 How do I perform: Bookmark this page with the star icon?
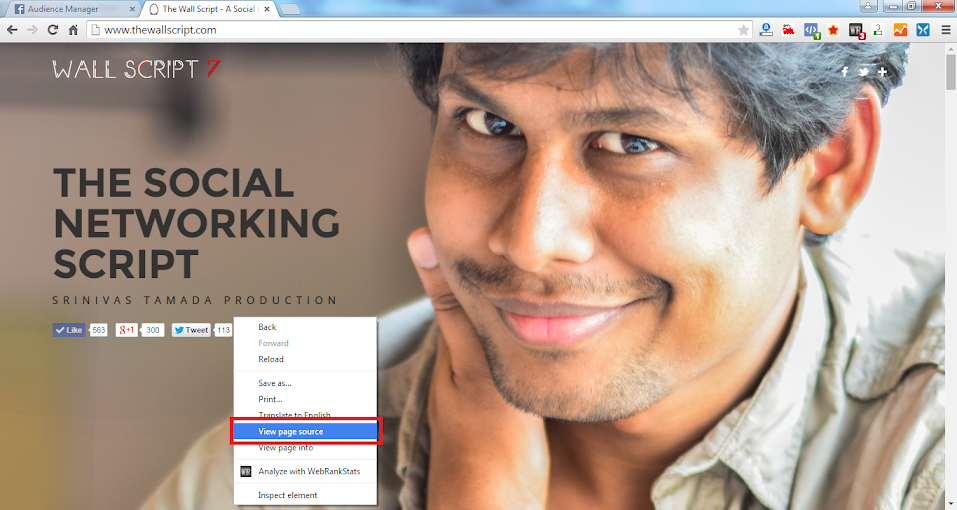click(743, 30)
